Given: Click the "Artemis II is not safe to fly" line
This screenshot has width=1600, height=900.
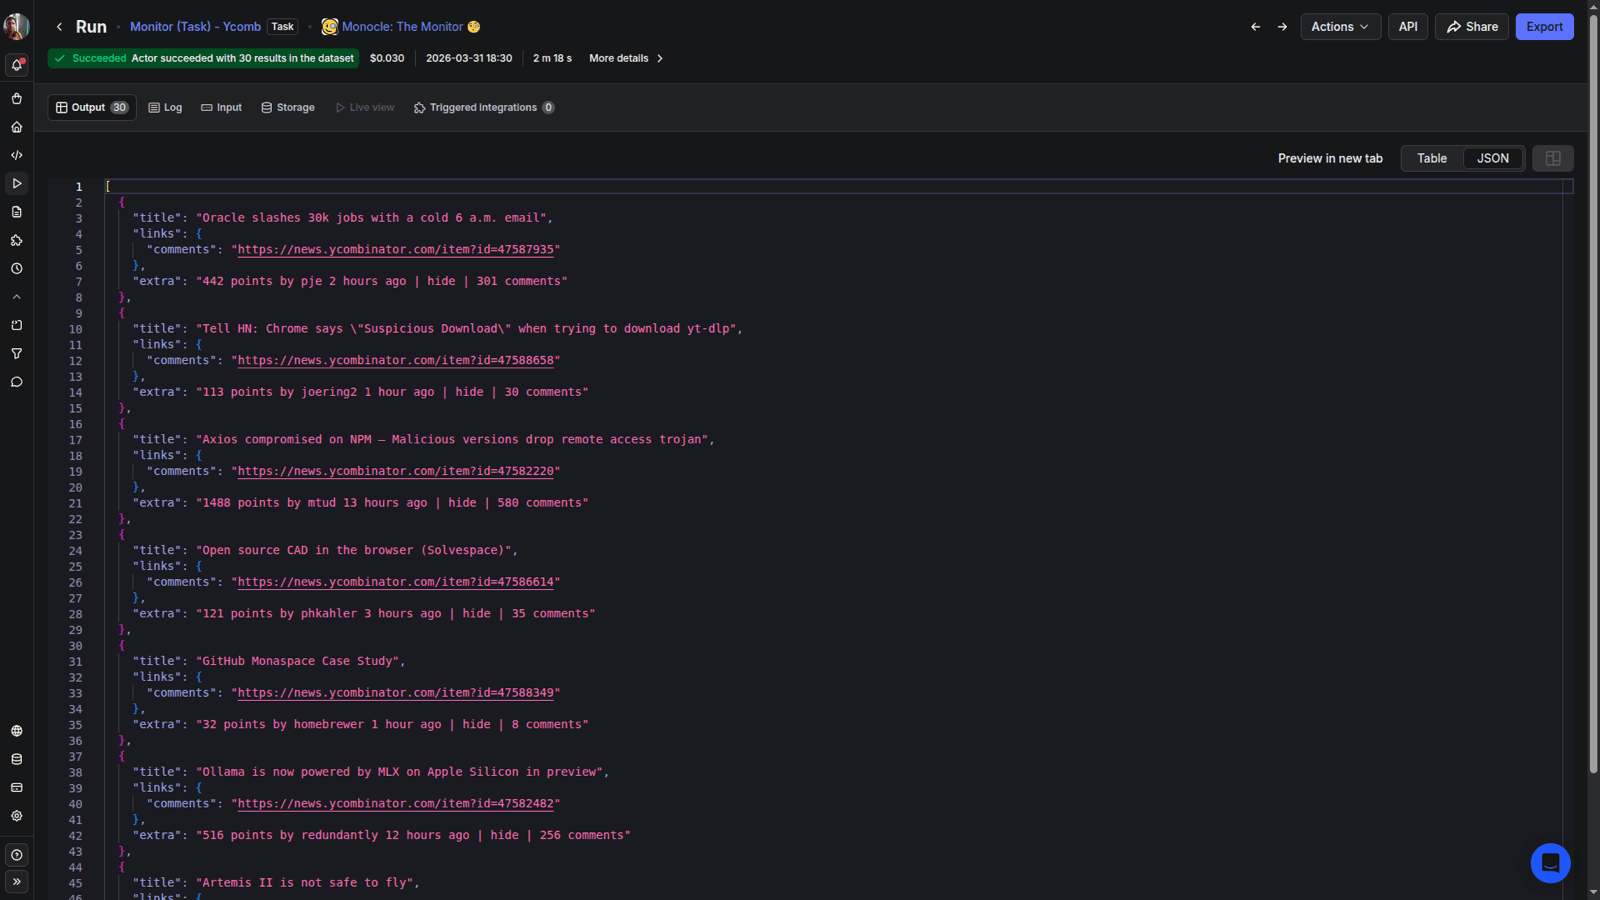Looking at the screenshot, I should tap(276, 883).
